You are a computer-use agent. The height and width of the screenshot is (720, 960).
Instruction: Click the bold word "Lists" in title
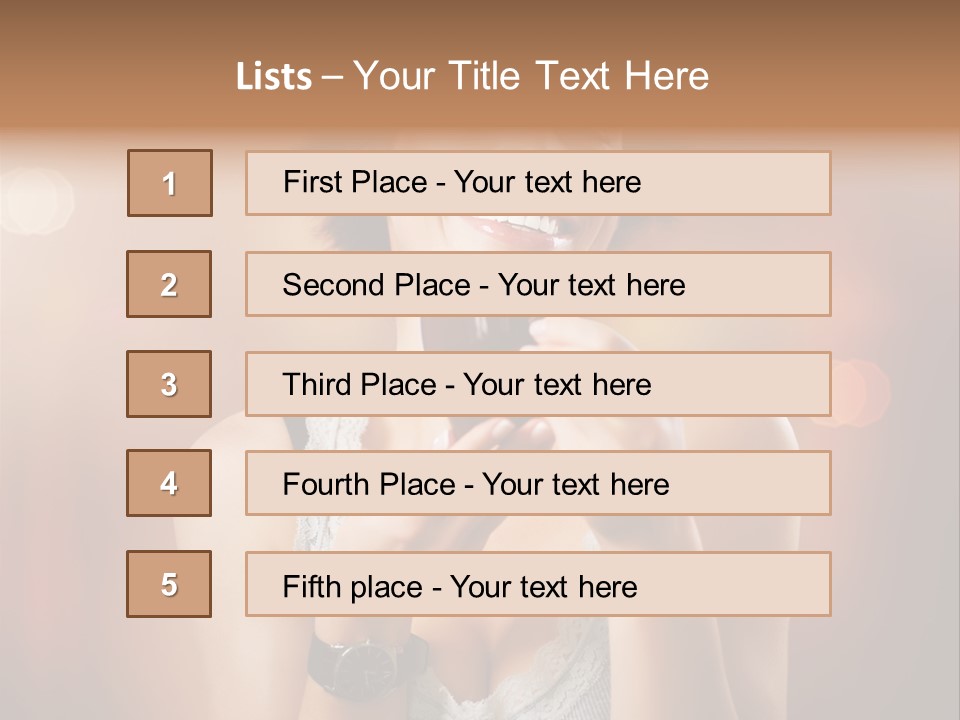274,77
